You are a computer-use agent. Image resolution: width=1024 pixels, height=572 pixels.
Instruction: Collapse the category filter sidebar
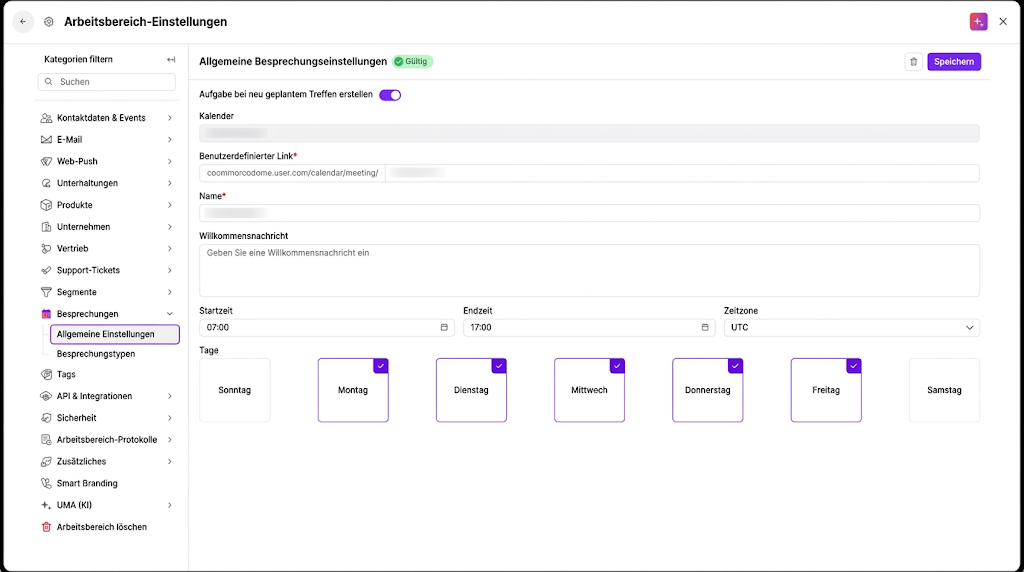[x=171, y=59]
